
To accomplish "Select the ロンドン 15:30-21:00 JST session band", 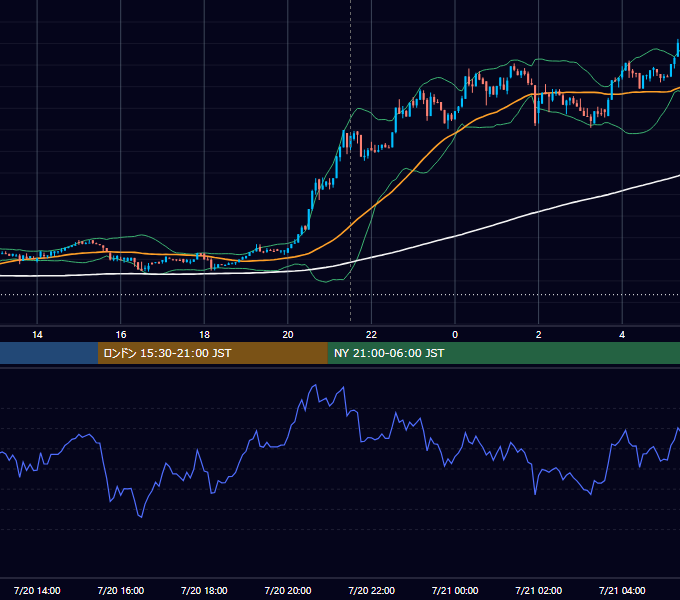I will (x=212, y=353).
